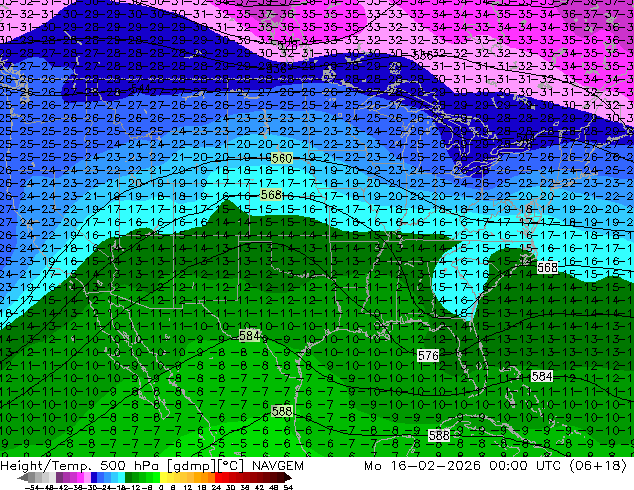634x490 pixels.
Task: Click the '500 hPa' level text
Action: point(129,466)
